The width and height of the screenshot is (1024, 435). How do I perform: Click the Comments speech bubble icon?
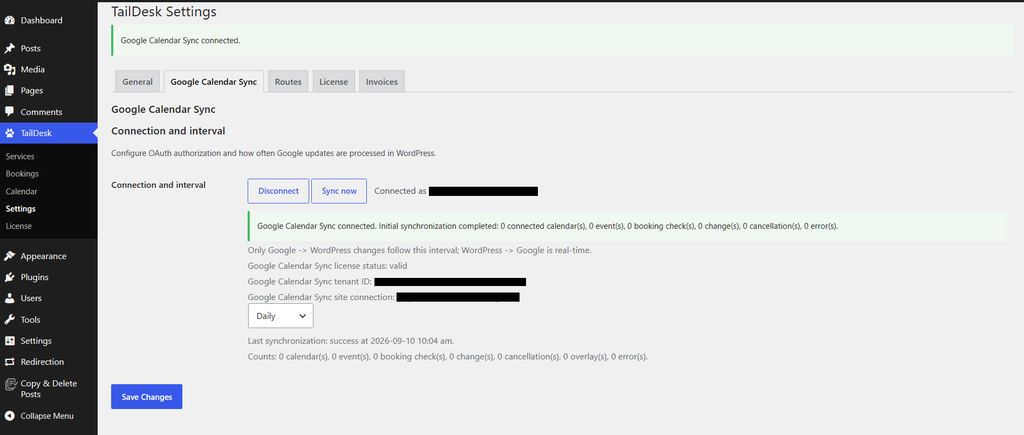click(10, 112)
